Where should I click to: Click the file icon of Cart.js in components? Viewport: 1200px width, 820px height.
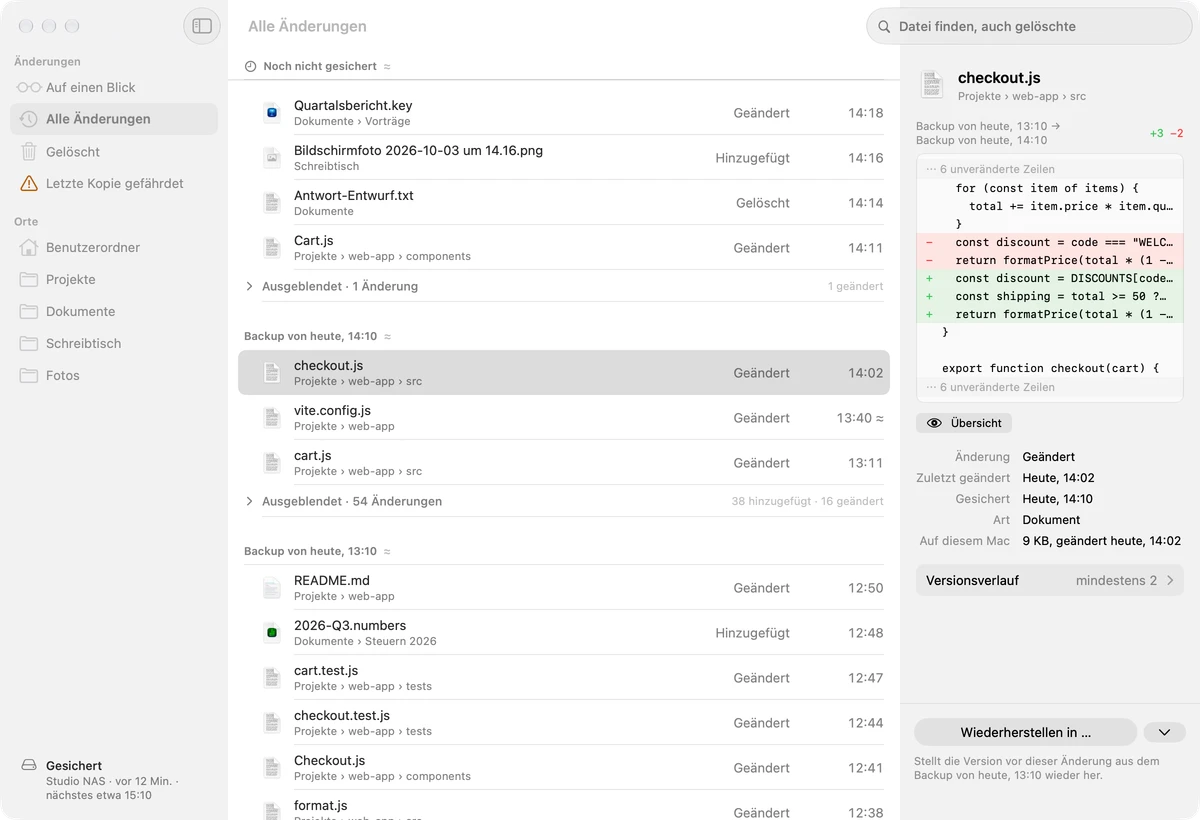click(271, 248)
